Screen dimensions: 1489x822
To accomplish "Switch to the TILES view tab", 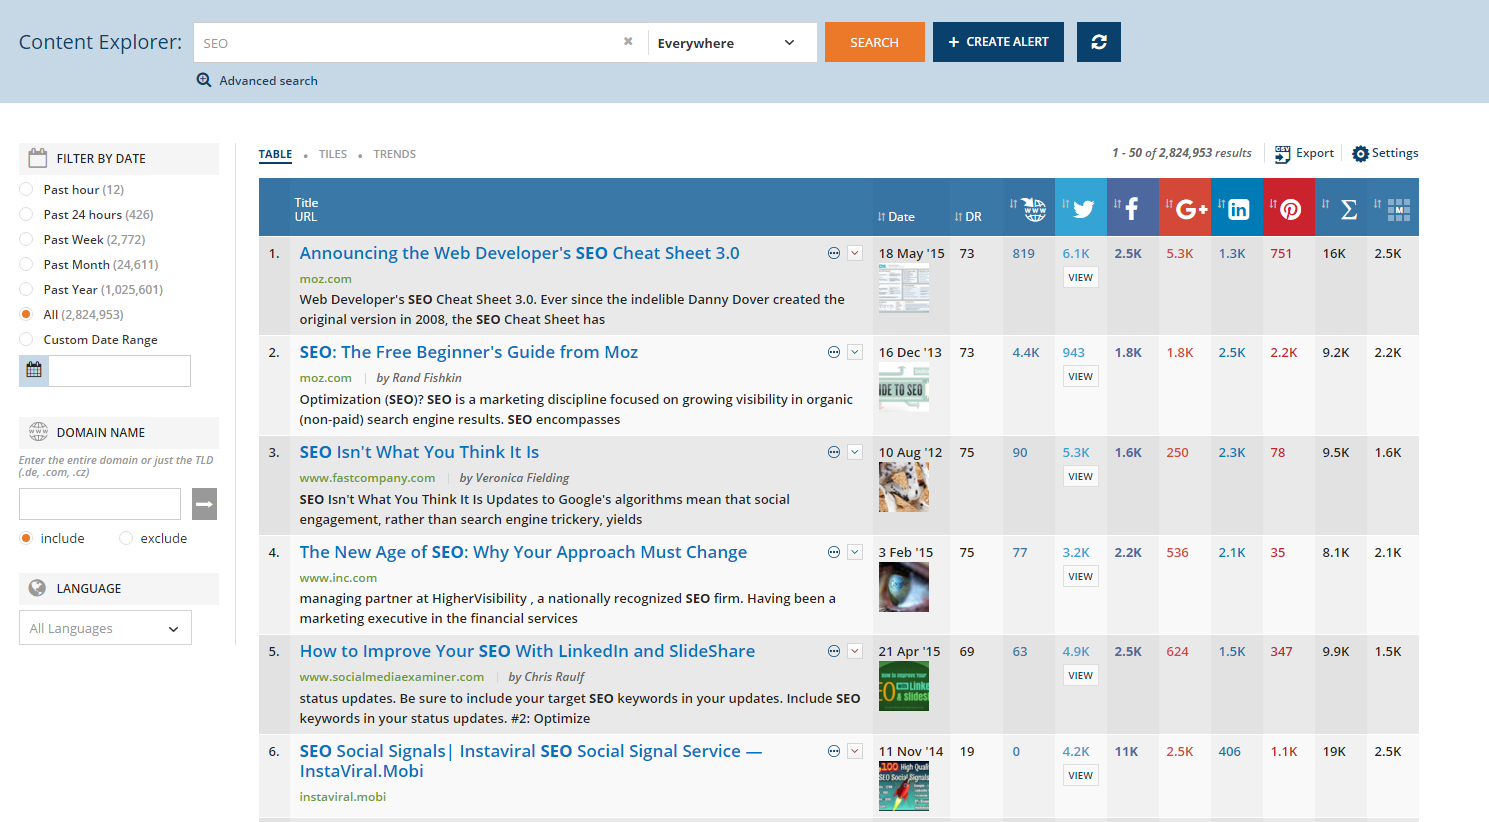I will [x=332, y=154].
